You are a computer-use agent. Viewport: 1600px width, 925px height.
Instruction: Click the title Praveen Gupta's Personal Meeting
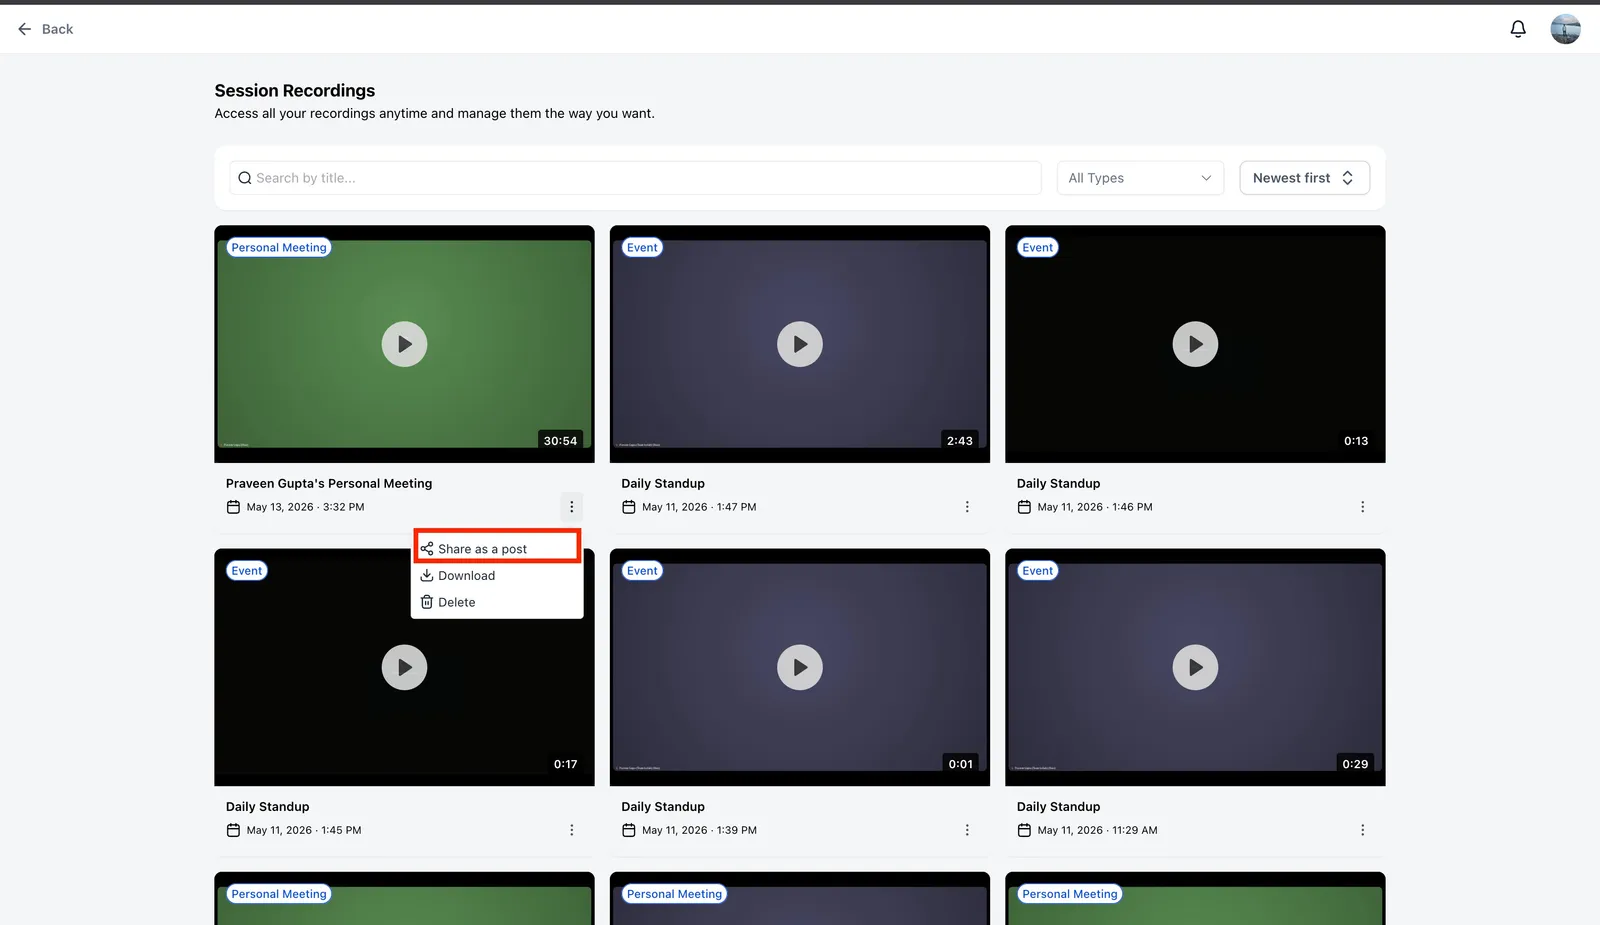329,483
